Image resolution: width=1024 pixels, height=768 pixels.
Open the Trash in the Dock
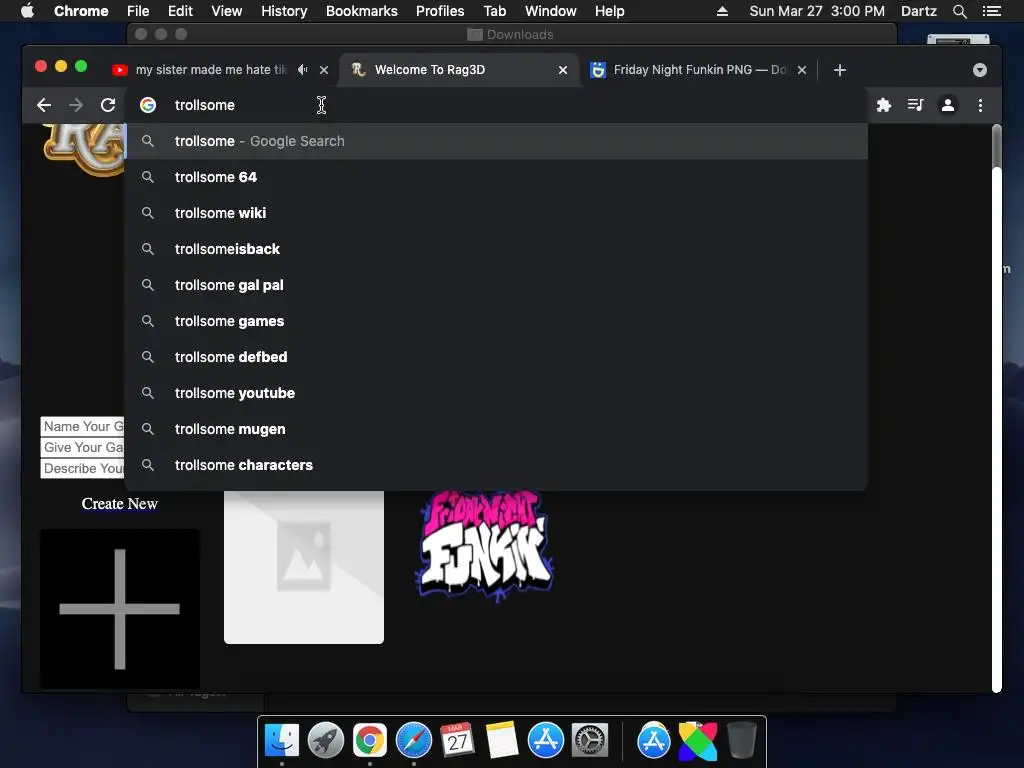[742, 741]
